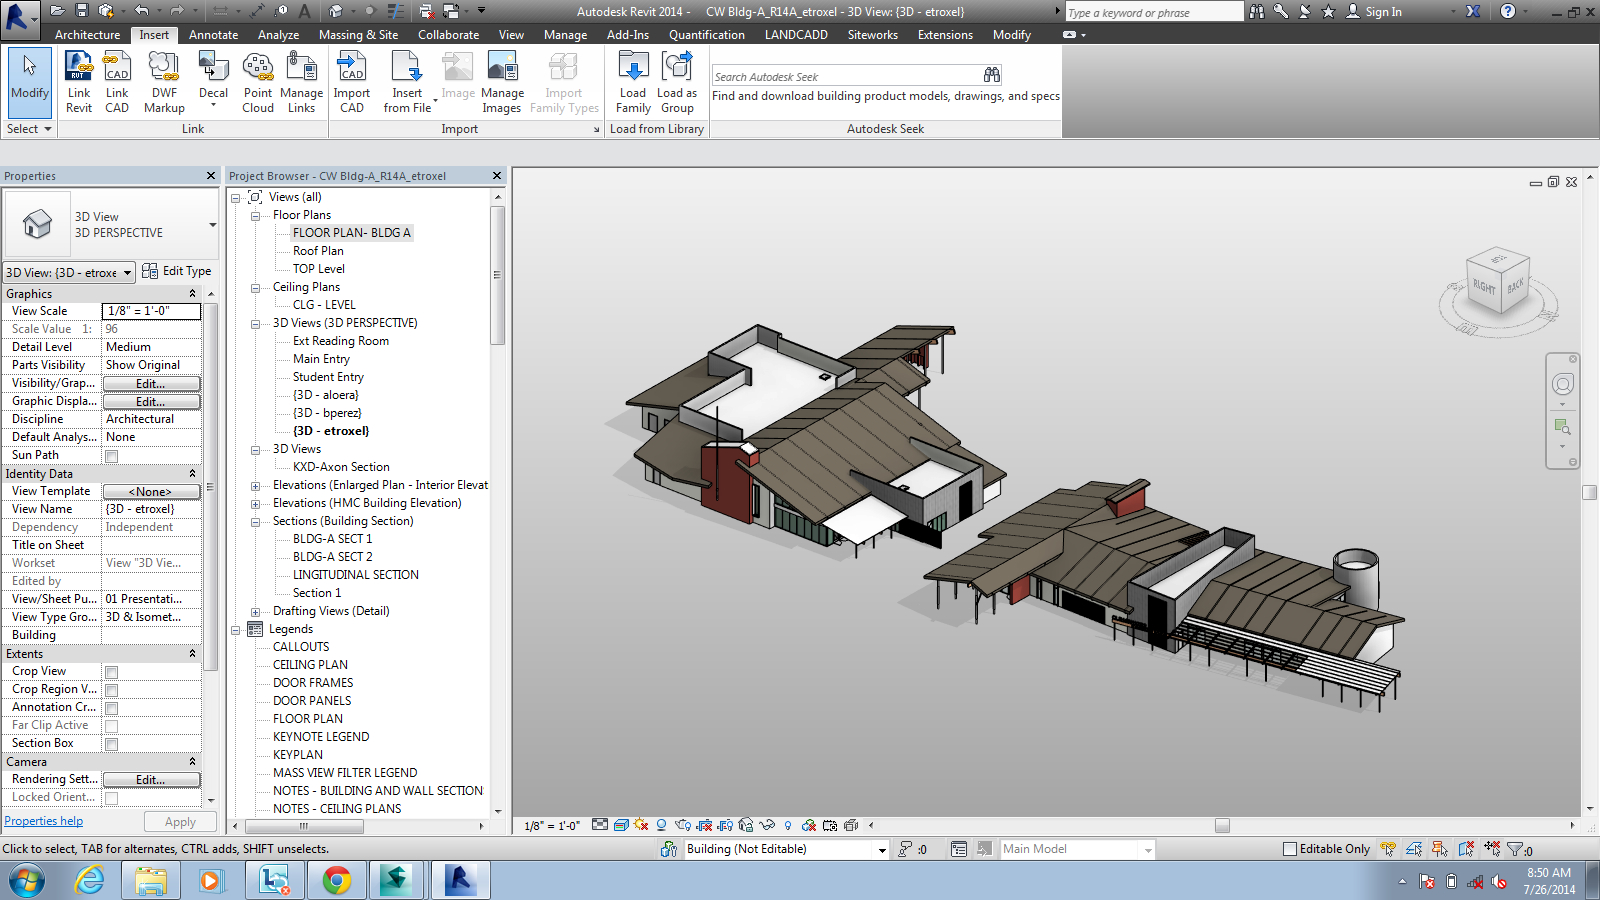Expand the Elevations (HMC Building Elevation) node
The image size is (1600, 900).
click(256, 503)
